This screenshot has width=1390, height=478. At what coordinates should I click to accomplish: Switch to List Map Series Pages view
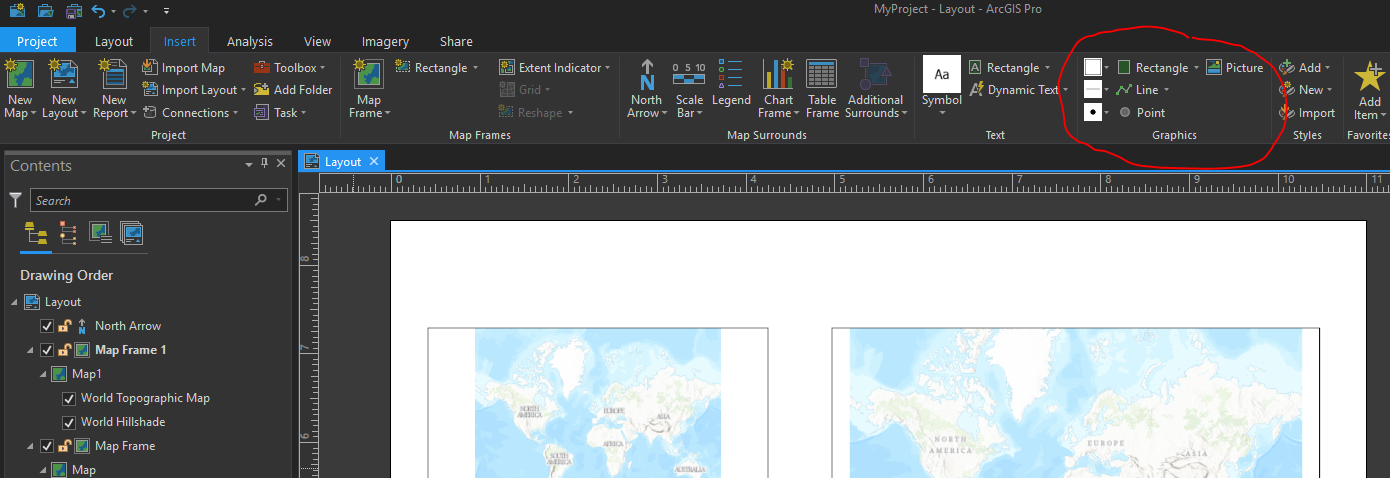132,234
